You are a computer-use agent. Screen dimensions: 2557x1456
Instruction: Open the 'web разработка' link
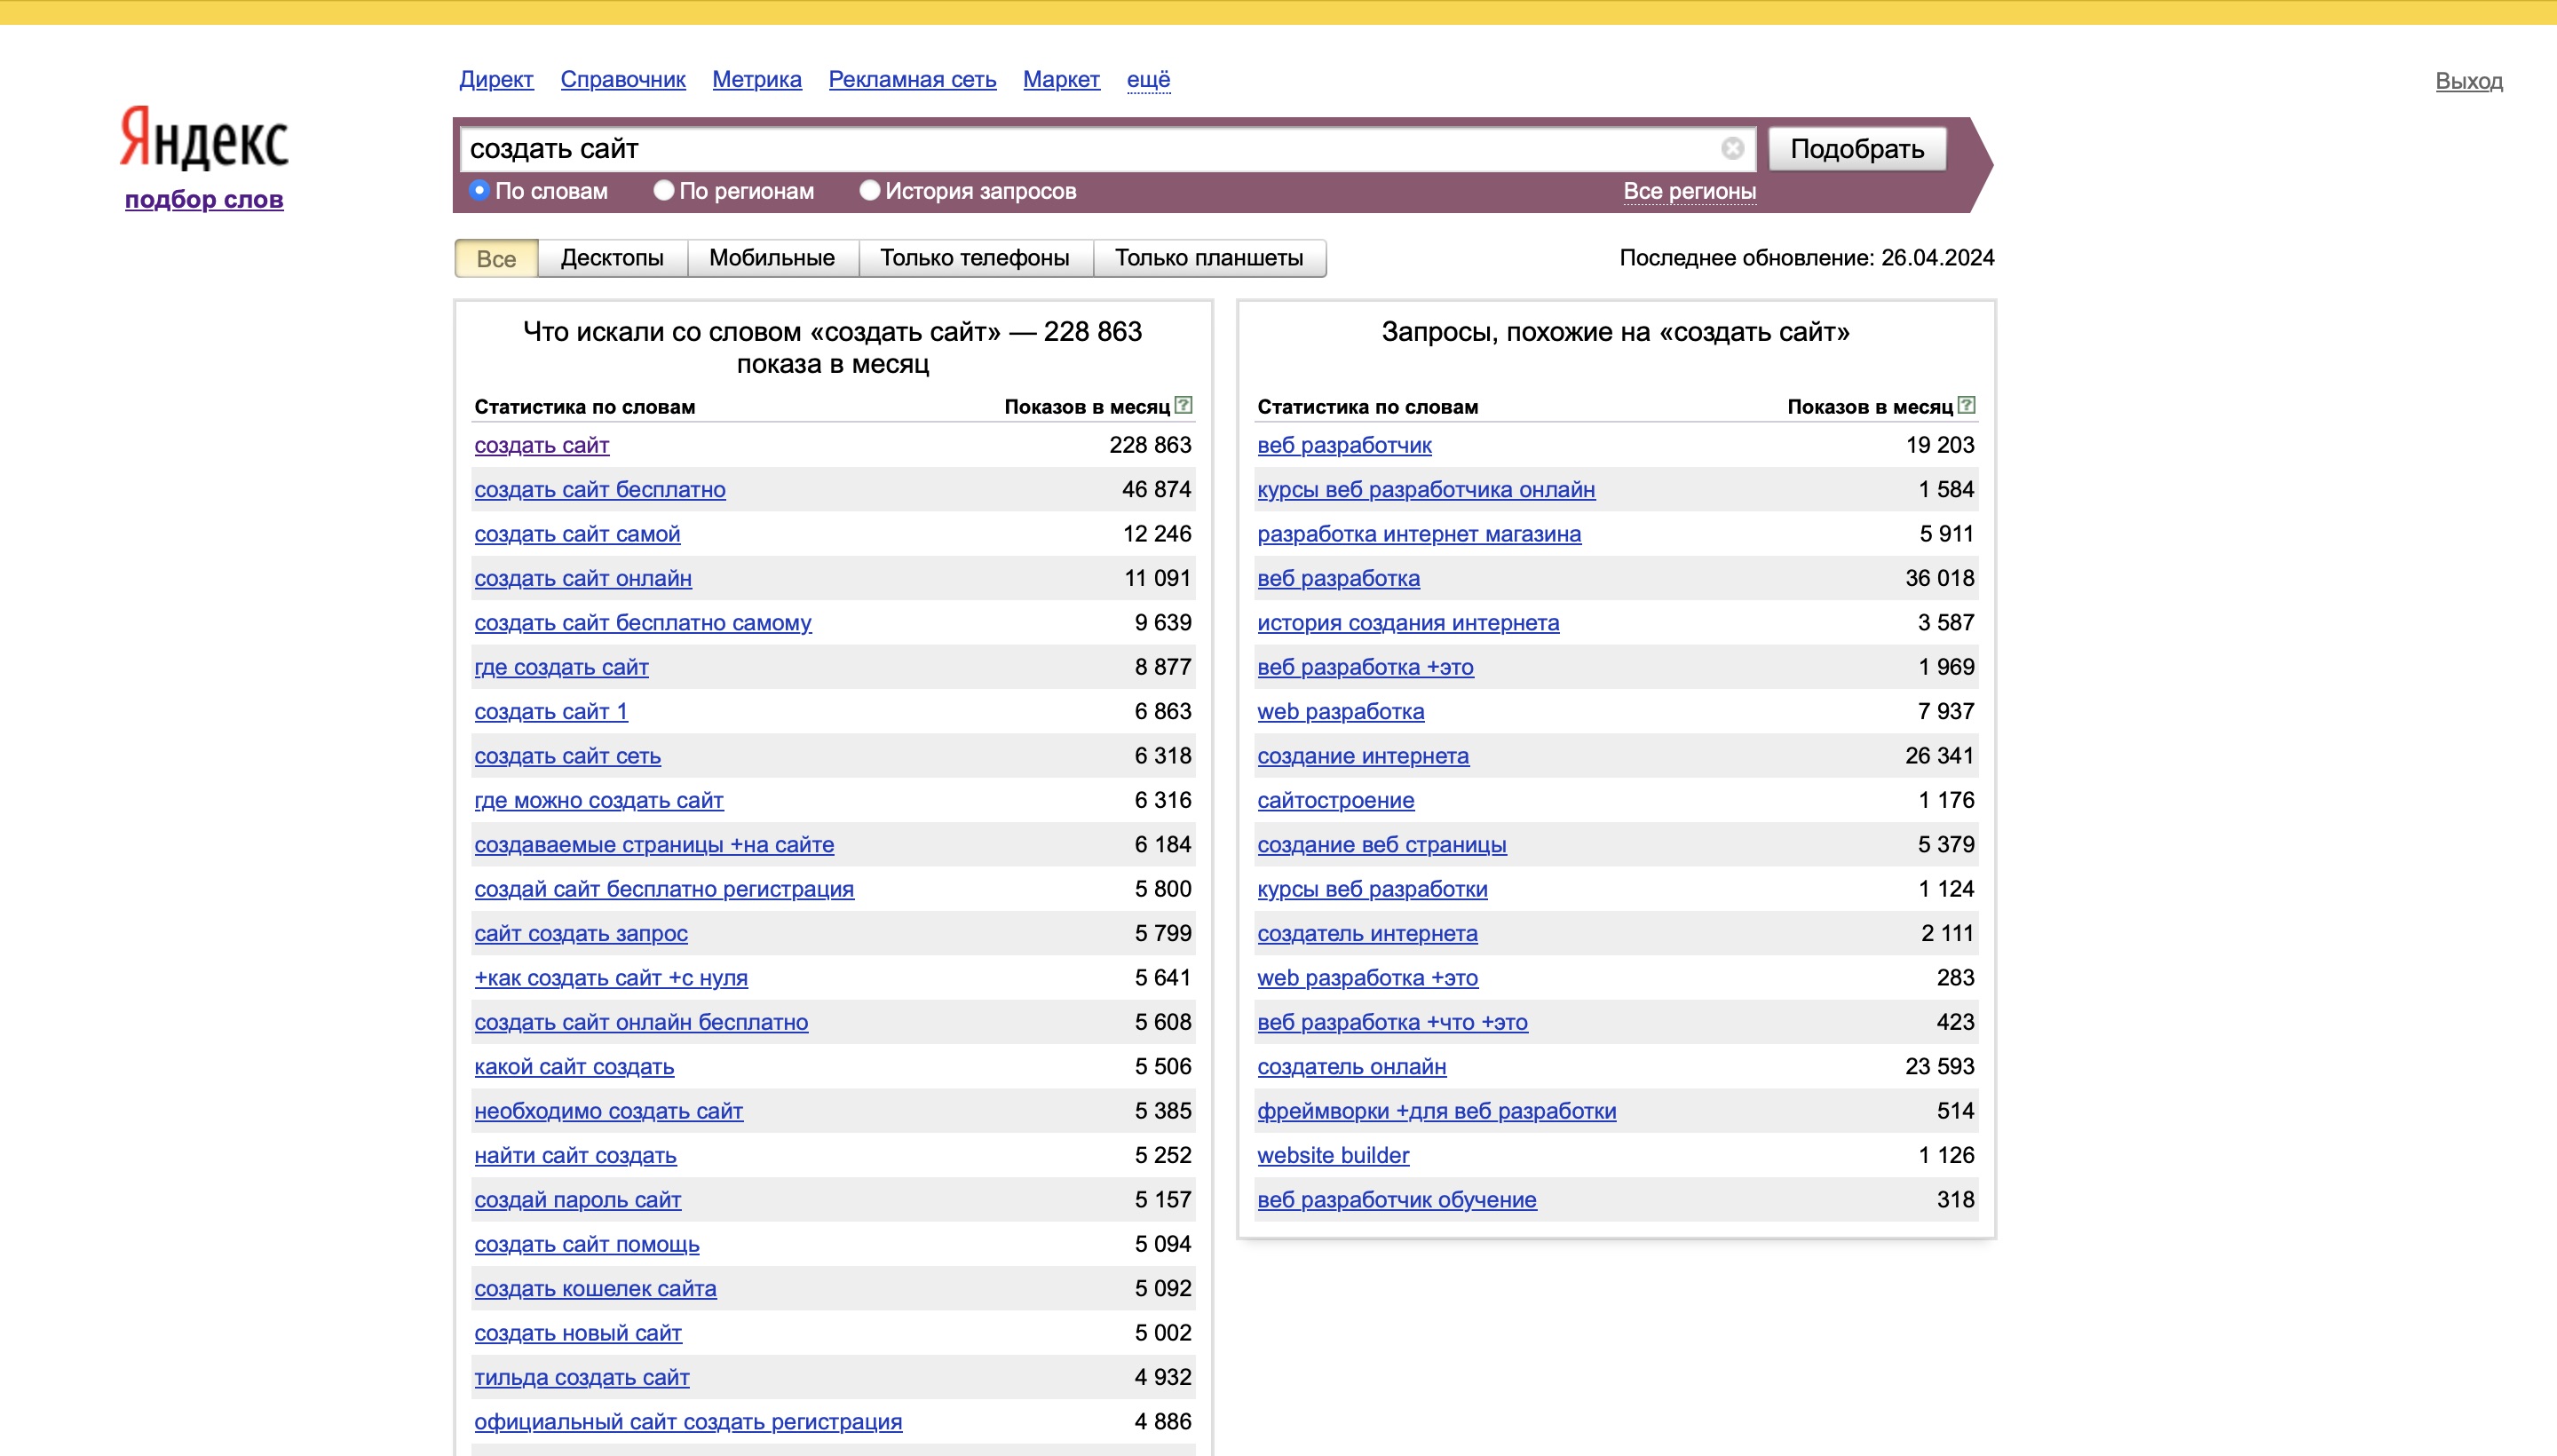[x=1341, y=712]
